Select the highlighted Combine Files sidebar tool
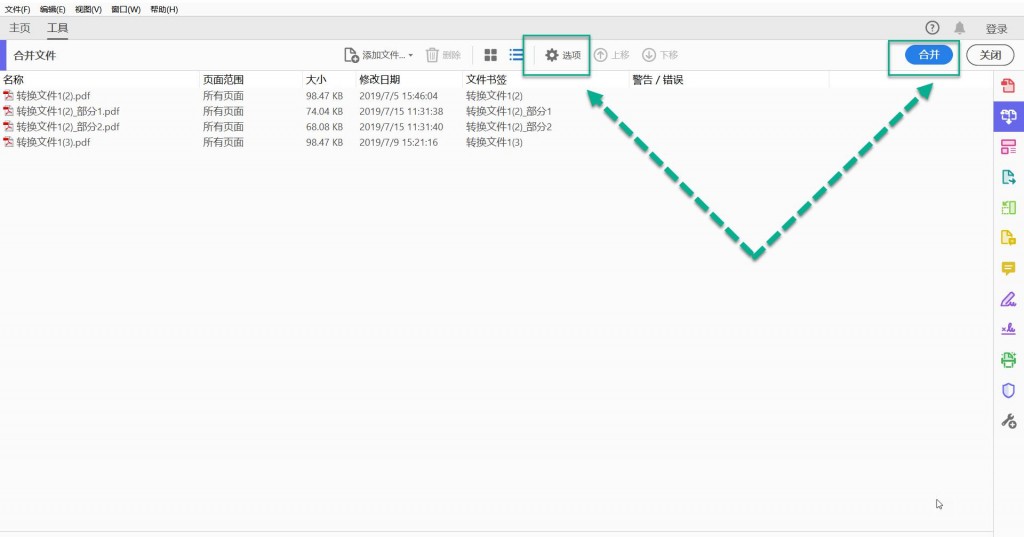 point(1008,116)
